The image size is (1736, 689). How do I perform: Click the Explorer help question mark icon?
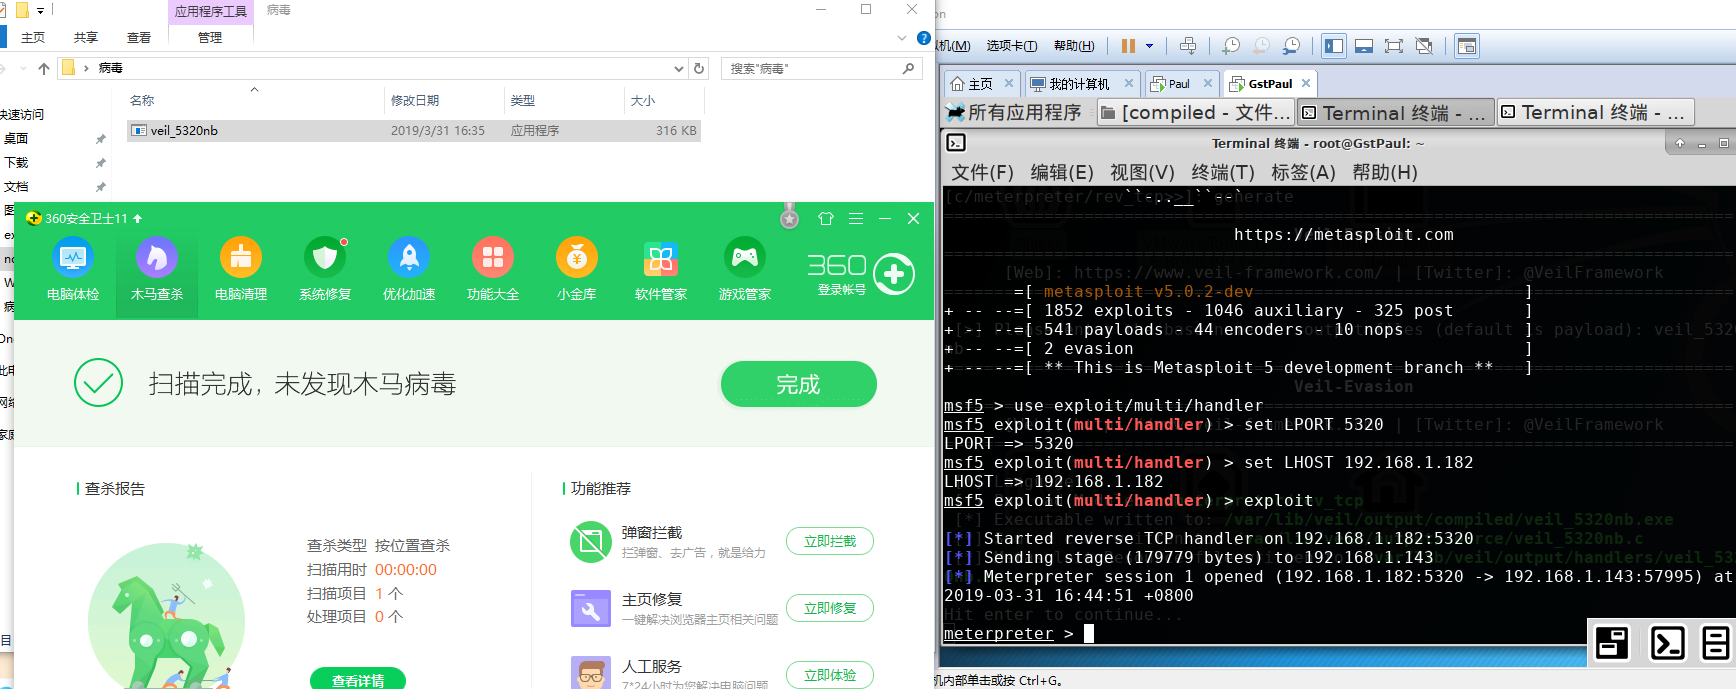(923, 38)
